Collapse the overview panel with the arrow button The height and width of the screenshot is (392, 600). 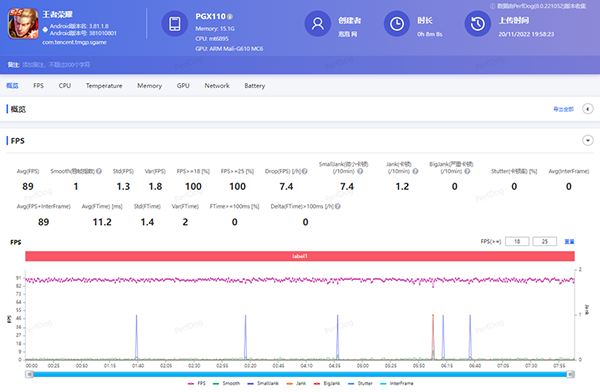[x=588, y=109]
